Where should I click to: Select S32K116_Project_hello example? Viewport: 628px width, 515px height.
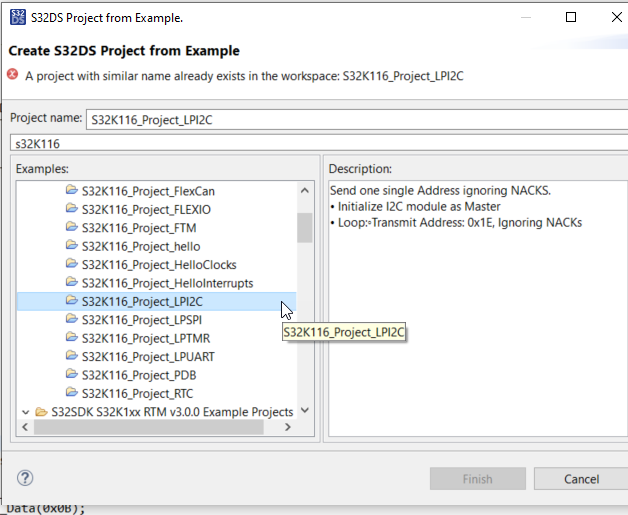(x=141, y=246)
